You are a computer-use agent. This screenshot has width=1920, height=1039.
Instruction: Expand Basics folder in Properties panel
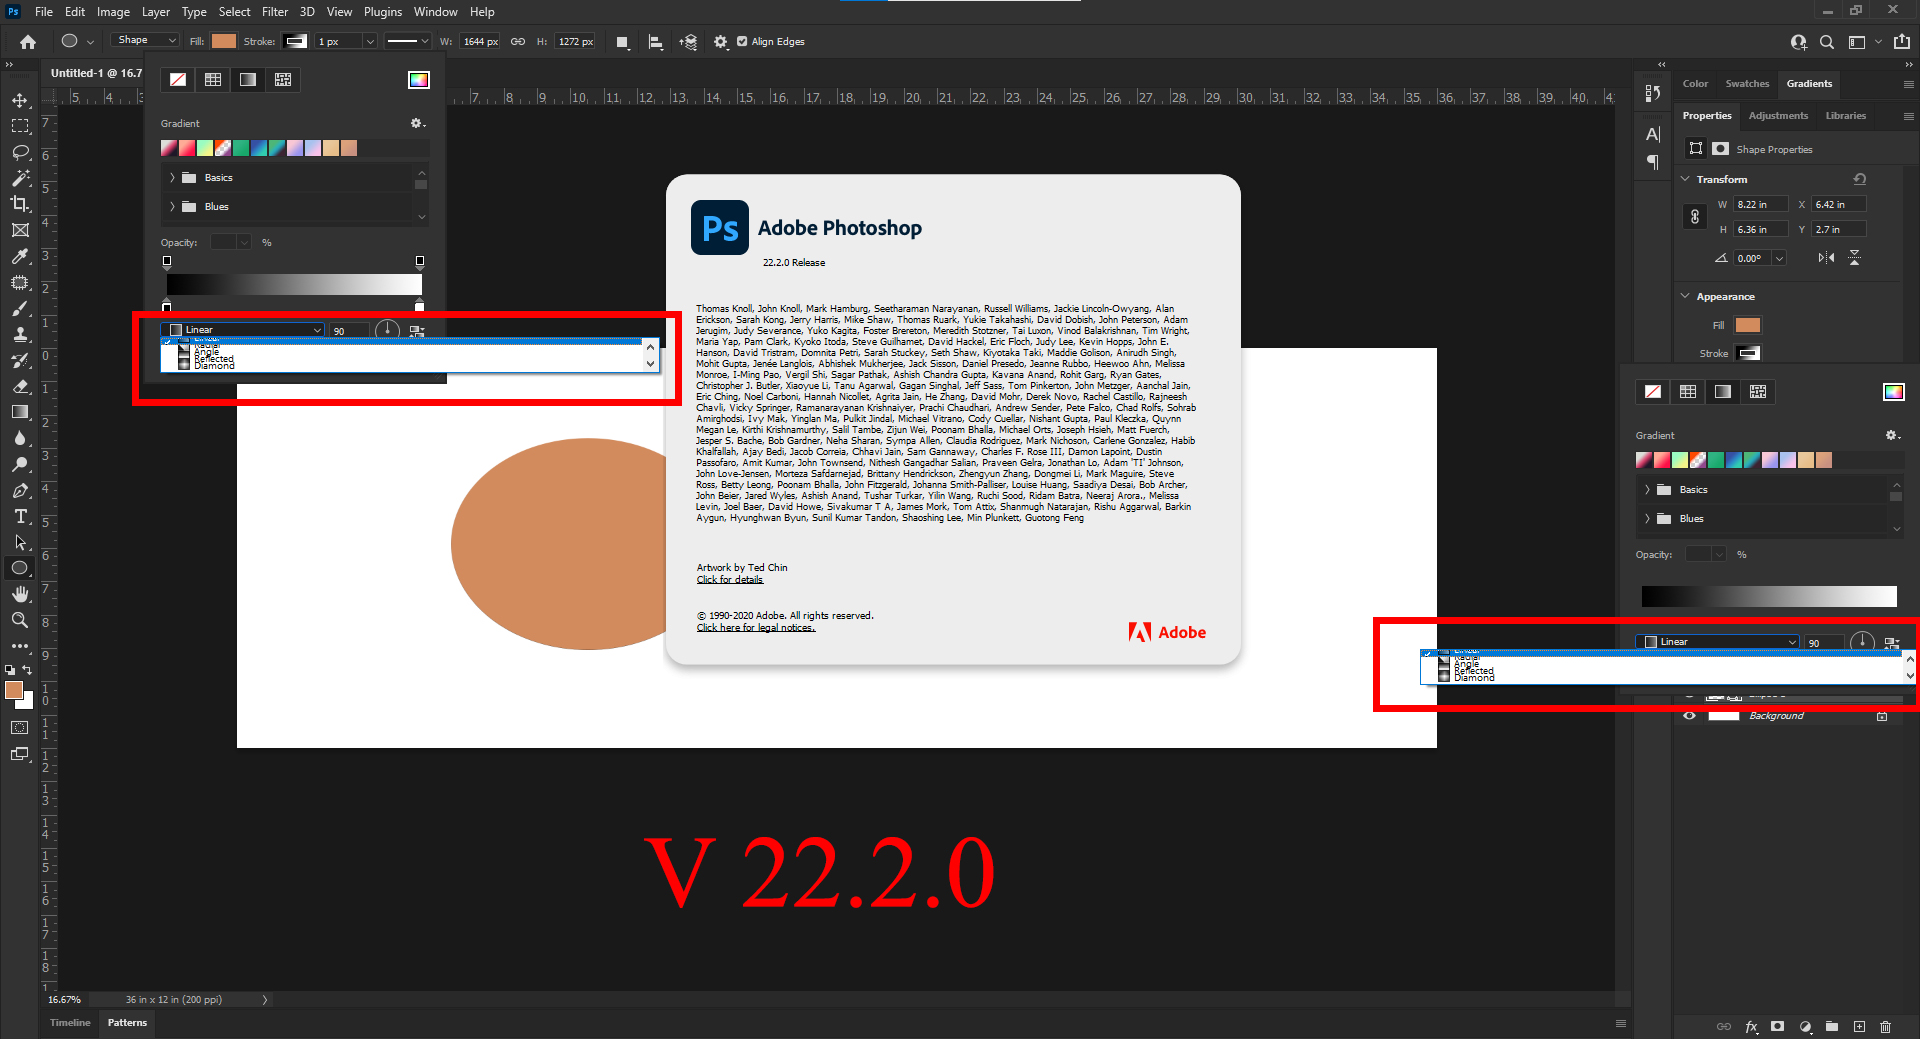point(1647,490)
